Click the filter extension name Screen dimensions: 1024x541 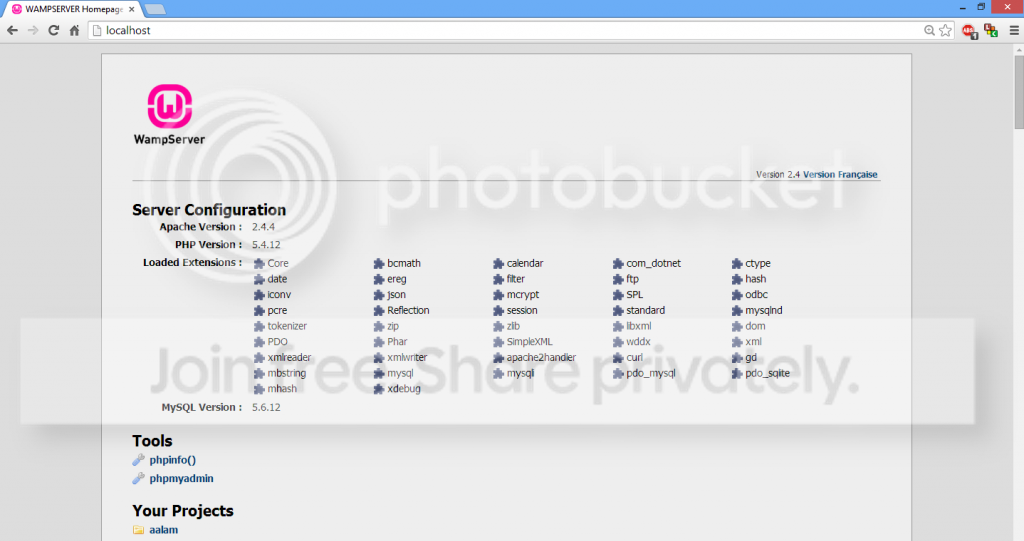(515, 279)
